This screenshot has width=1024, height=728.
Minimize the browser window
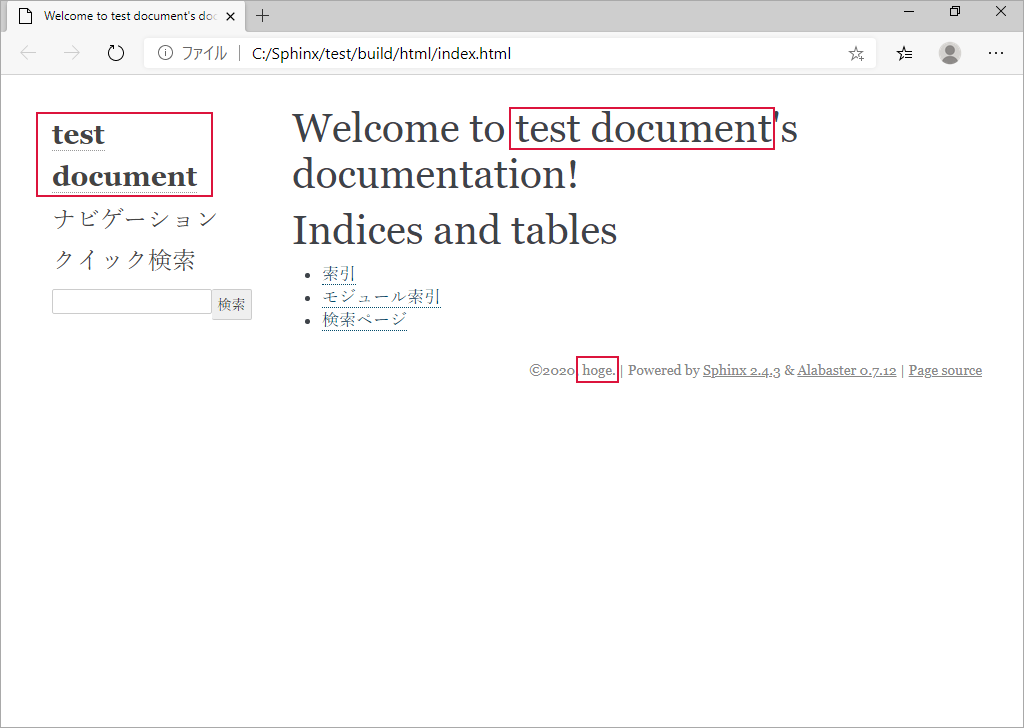click(908, 12)
